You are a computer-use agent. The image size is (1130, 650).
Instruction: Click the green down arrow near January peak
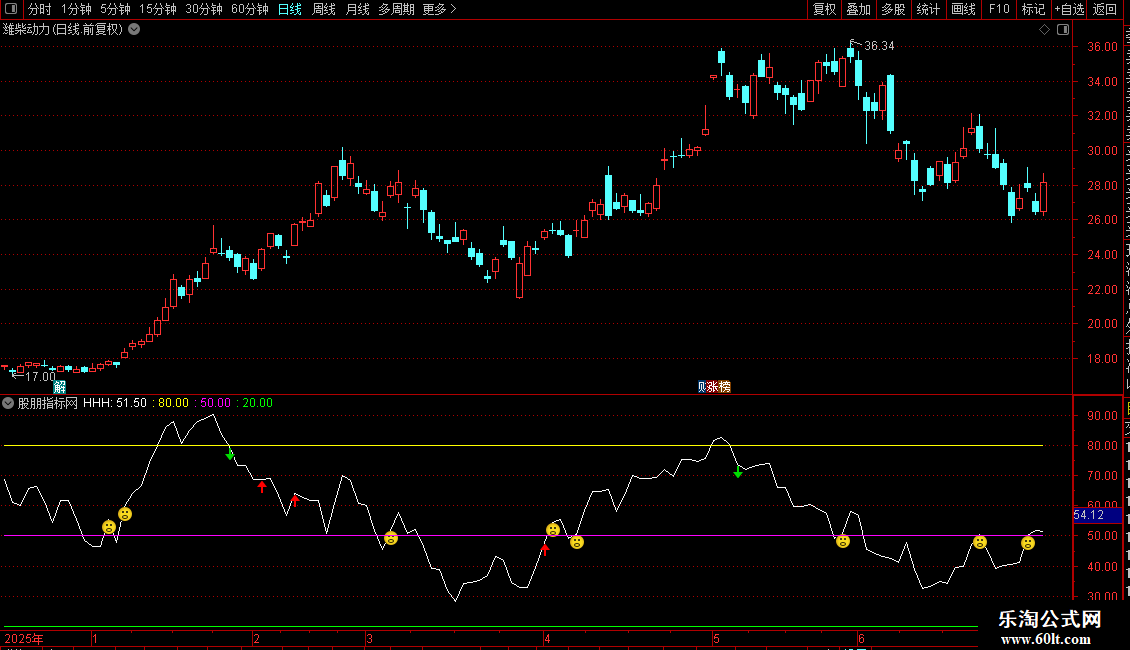pos(230,454)
